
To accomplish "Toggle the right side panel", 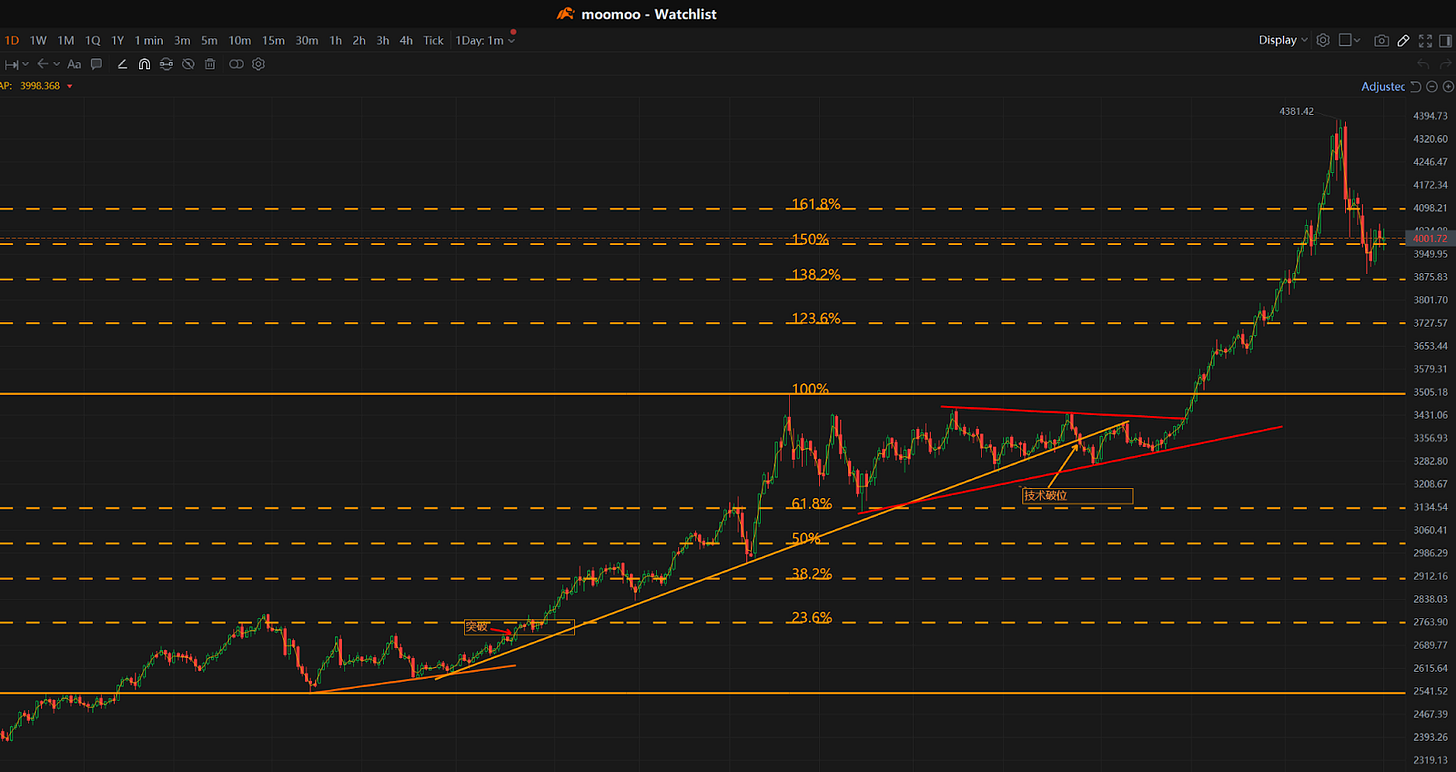I will pyautogui.click(x=1446, y=40).
